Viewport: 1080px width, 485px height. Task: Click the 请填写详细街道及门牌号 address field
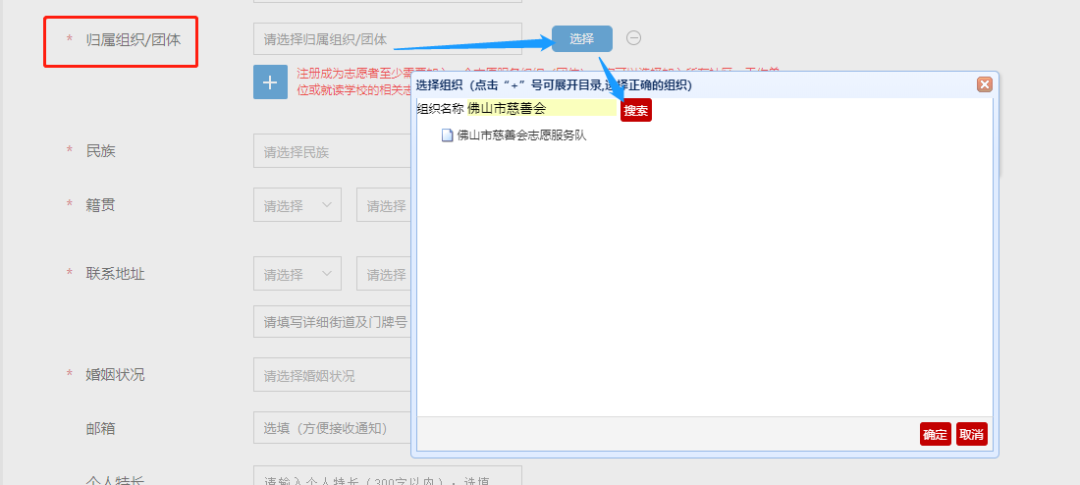click(x=333, y=322)
